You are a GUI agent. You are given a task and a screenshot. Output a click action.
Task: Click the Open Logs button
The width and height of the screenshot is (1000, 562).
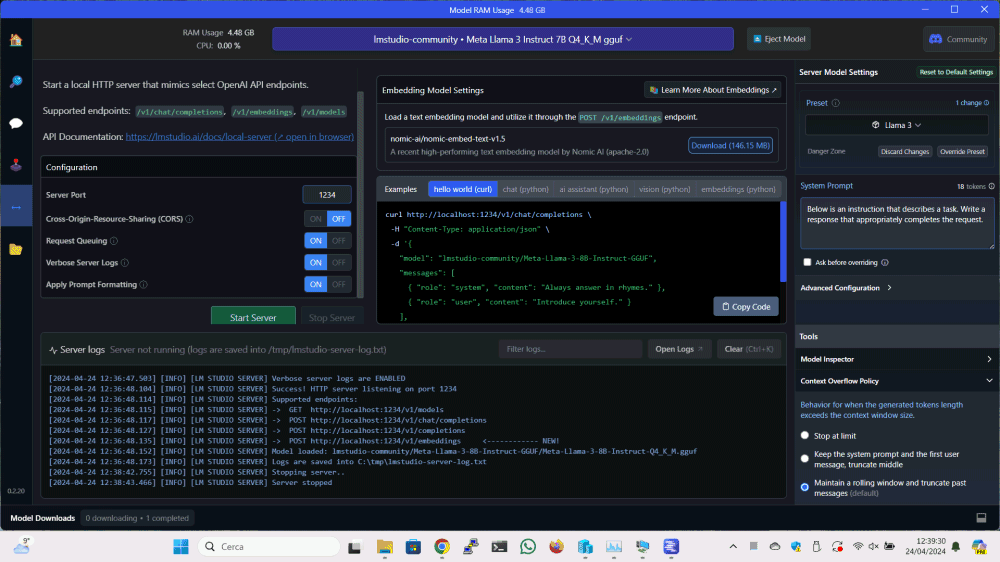pyautogui.click(x=679, y=349)
